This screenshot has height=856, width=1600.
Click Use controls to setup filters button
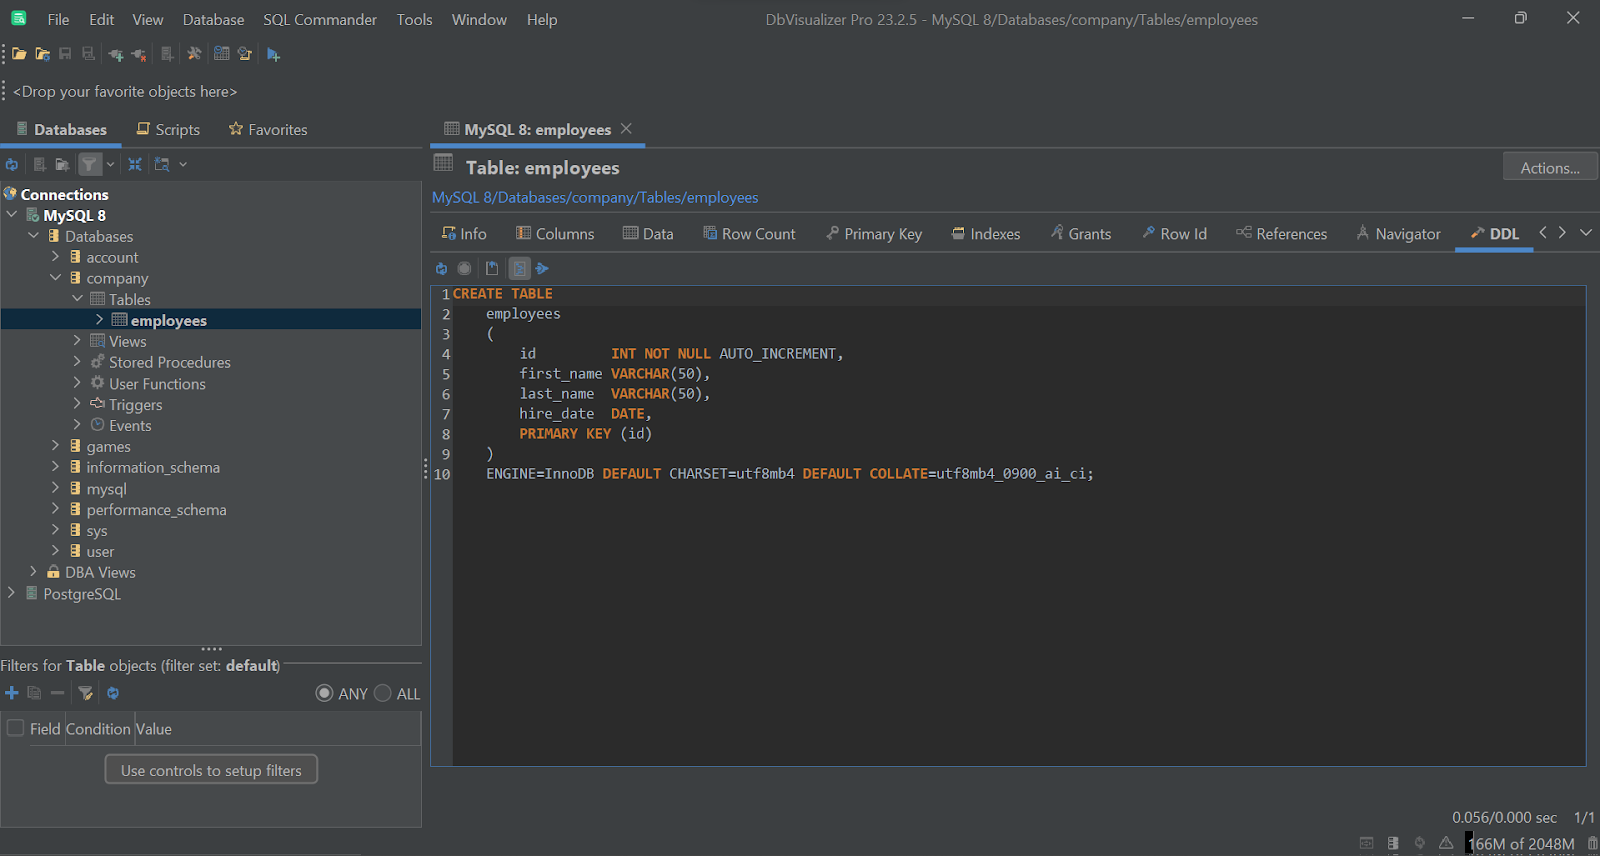tap(211, 770)
